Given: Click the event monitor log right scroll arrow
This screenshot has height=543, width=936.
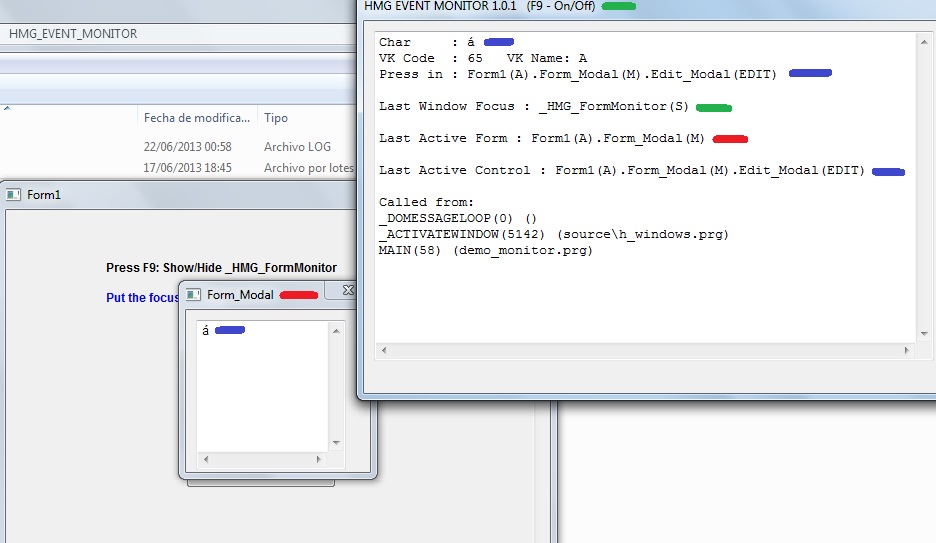Looking at the screenshot, I should [x=907, y=350].
